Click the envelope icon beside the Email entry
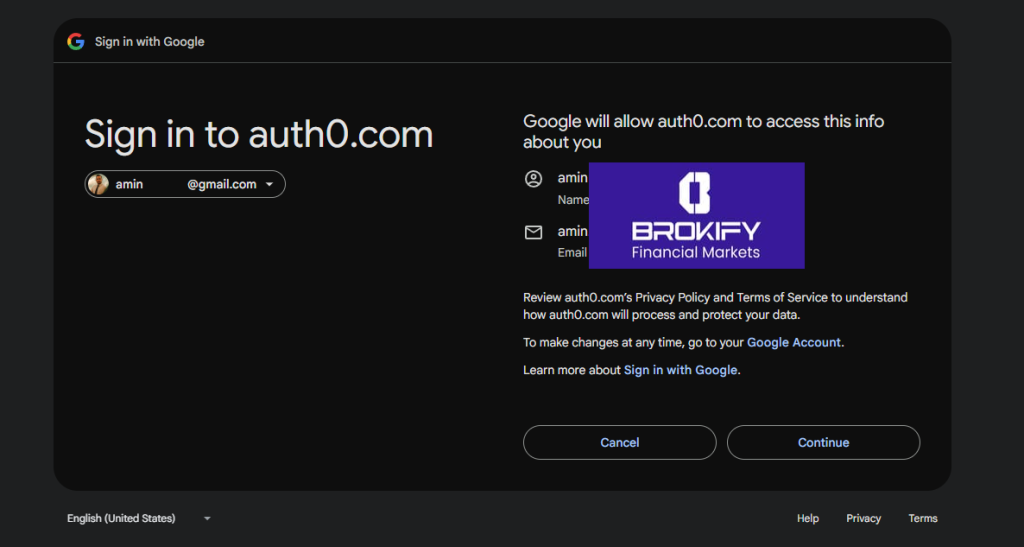Viewport: 1024px width, 547px height. point(534,232)
